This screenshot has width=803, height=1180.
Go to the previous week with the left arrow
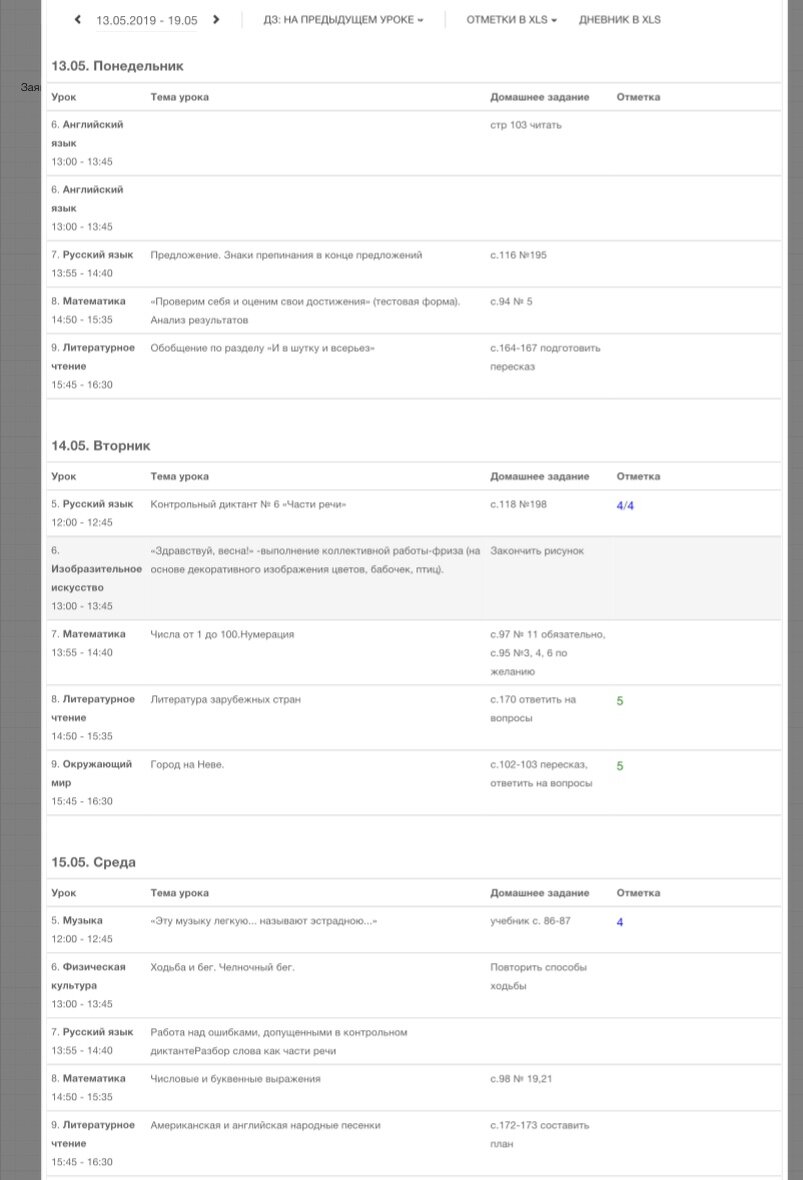point(78,20)
